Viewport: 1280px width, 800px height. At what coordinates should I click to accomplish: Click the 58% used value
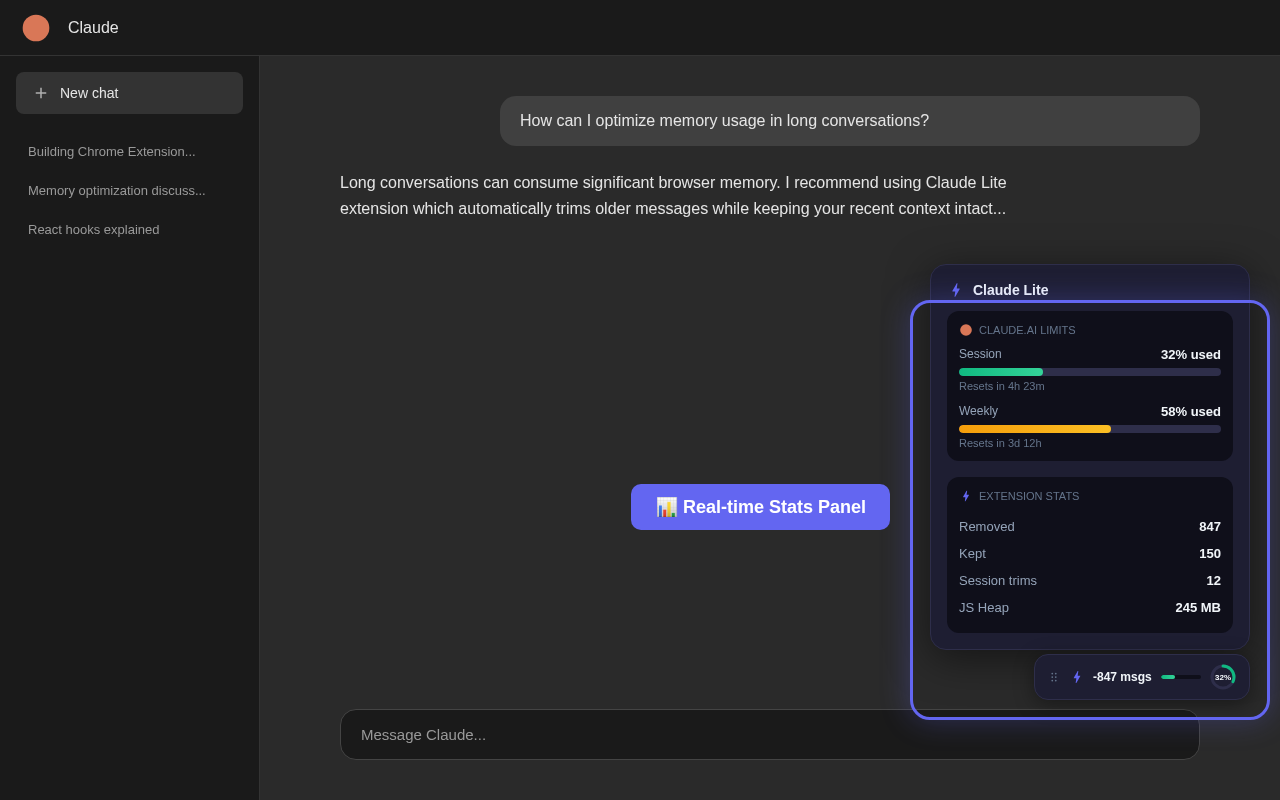pos(1191,411)
